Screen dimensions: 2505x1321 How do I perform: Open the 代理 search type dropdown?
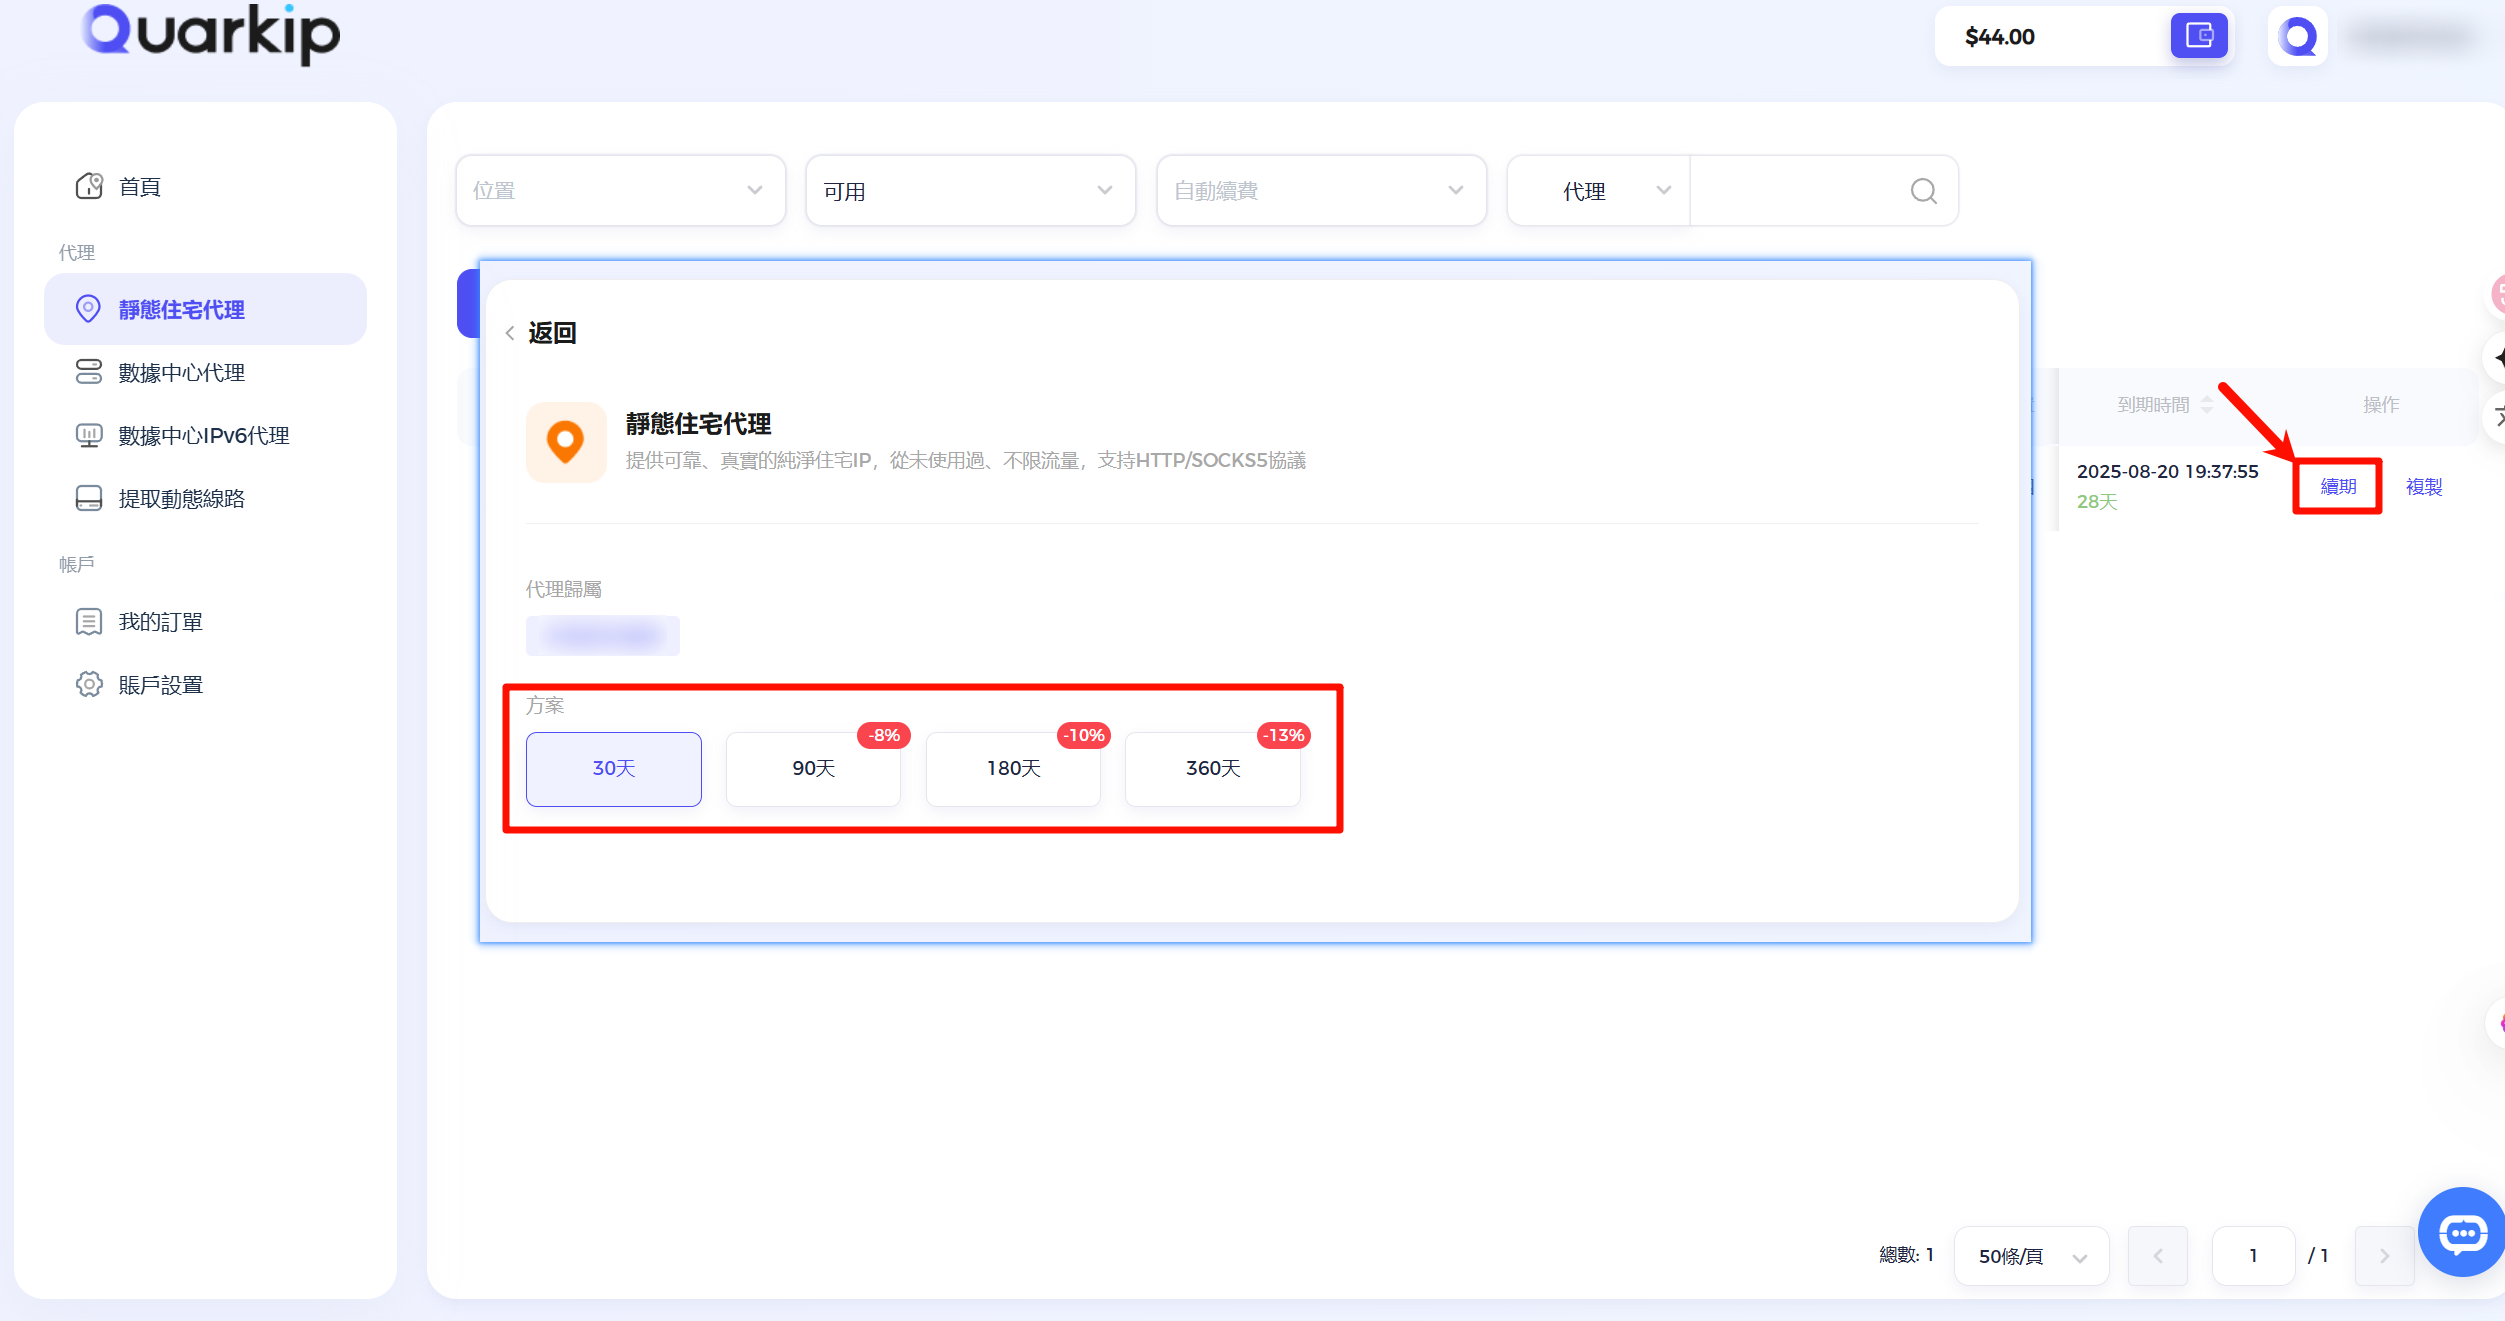(1598, 190)
